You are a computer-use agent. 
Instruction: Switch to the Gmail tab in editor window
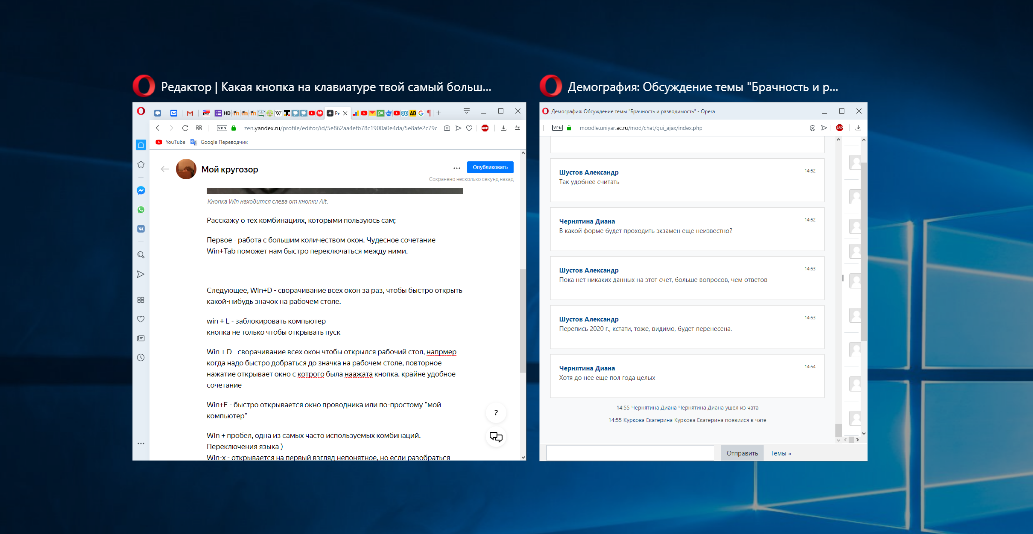pos(190,113)
